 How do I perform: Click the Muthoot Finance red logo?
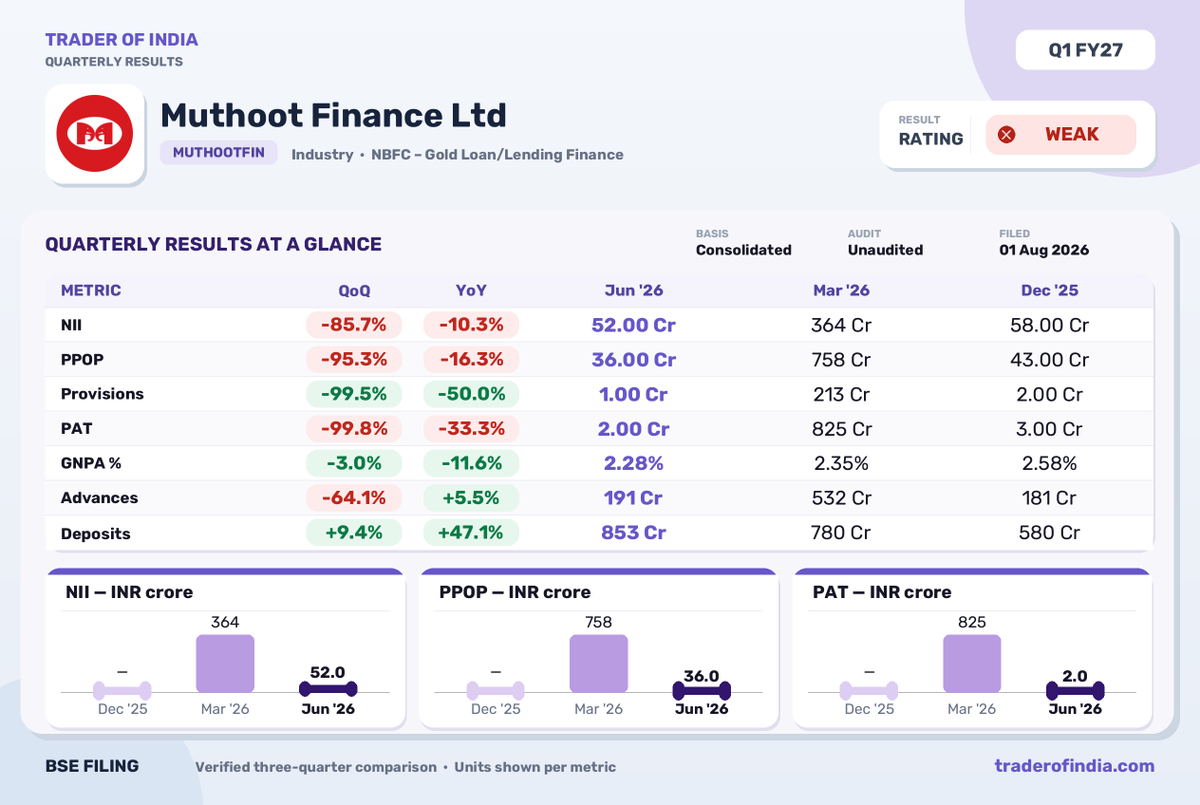pos(95,134)
